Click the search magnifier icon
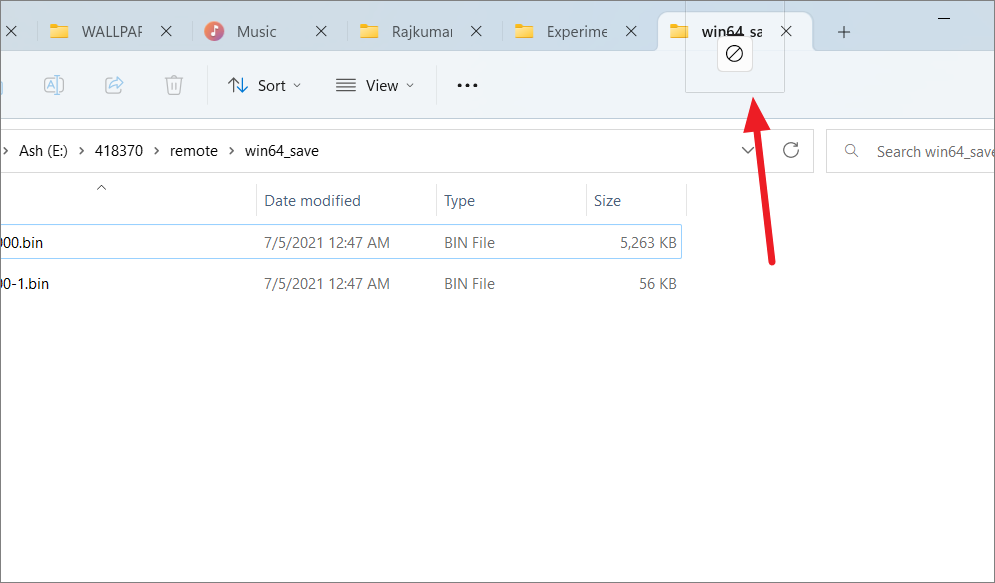The image size is (995, 583). click(852, 151)
